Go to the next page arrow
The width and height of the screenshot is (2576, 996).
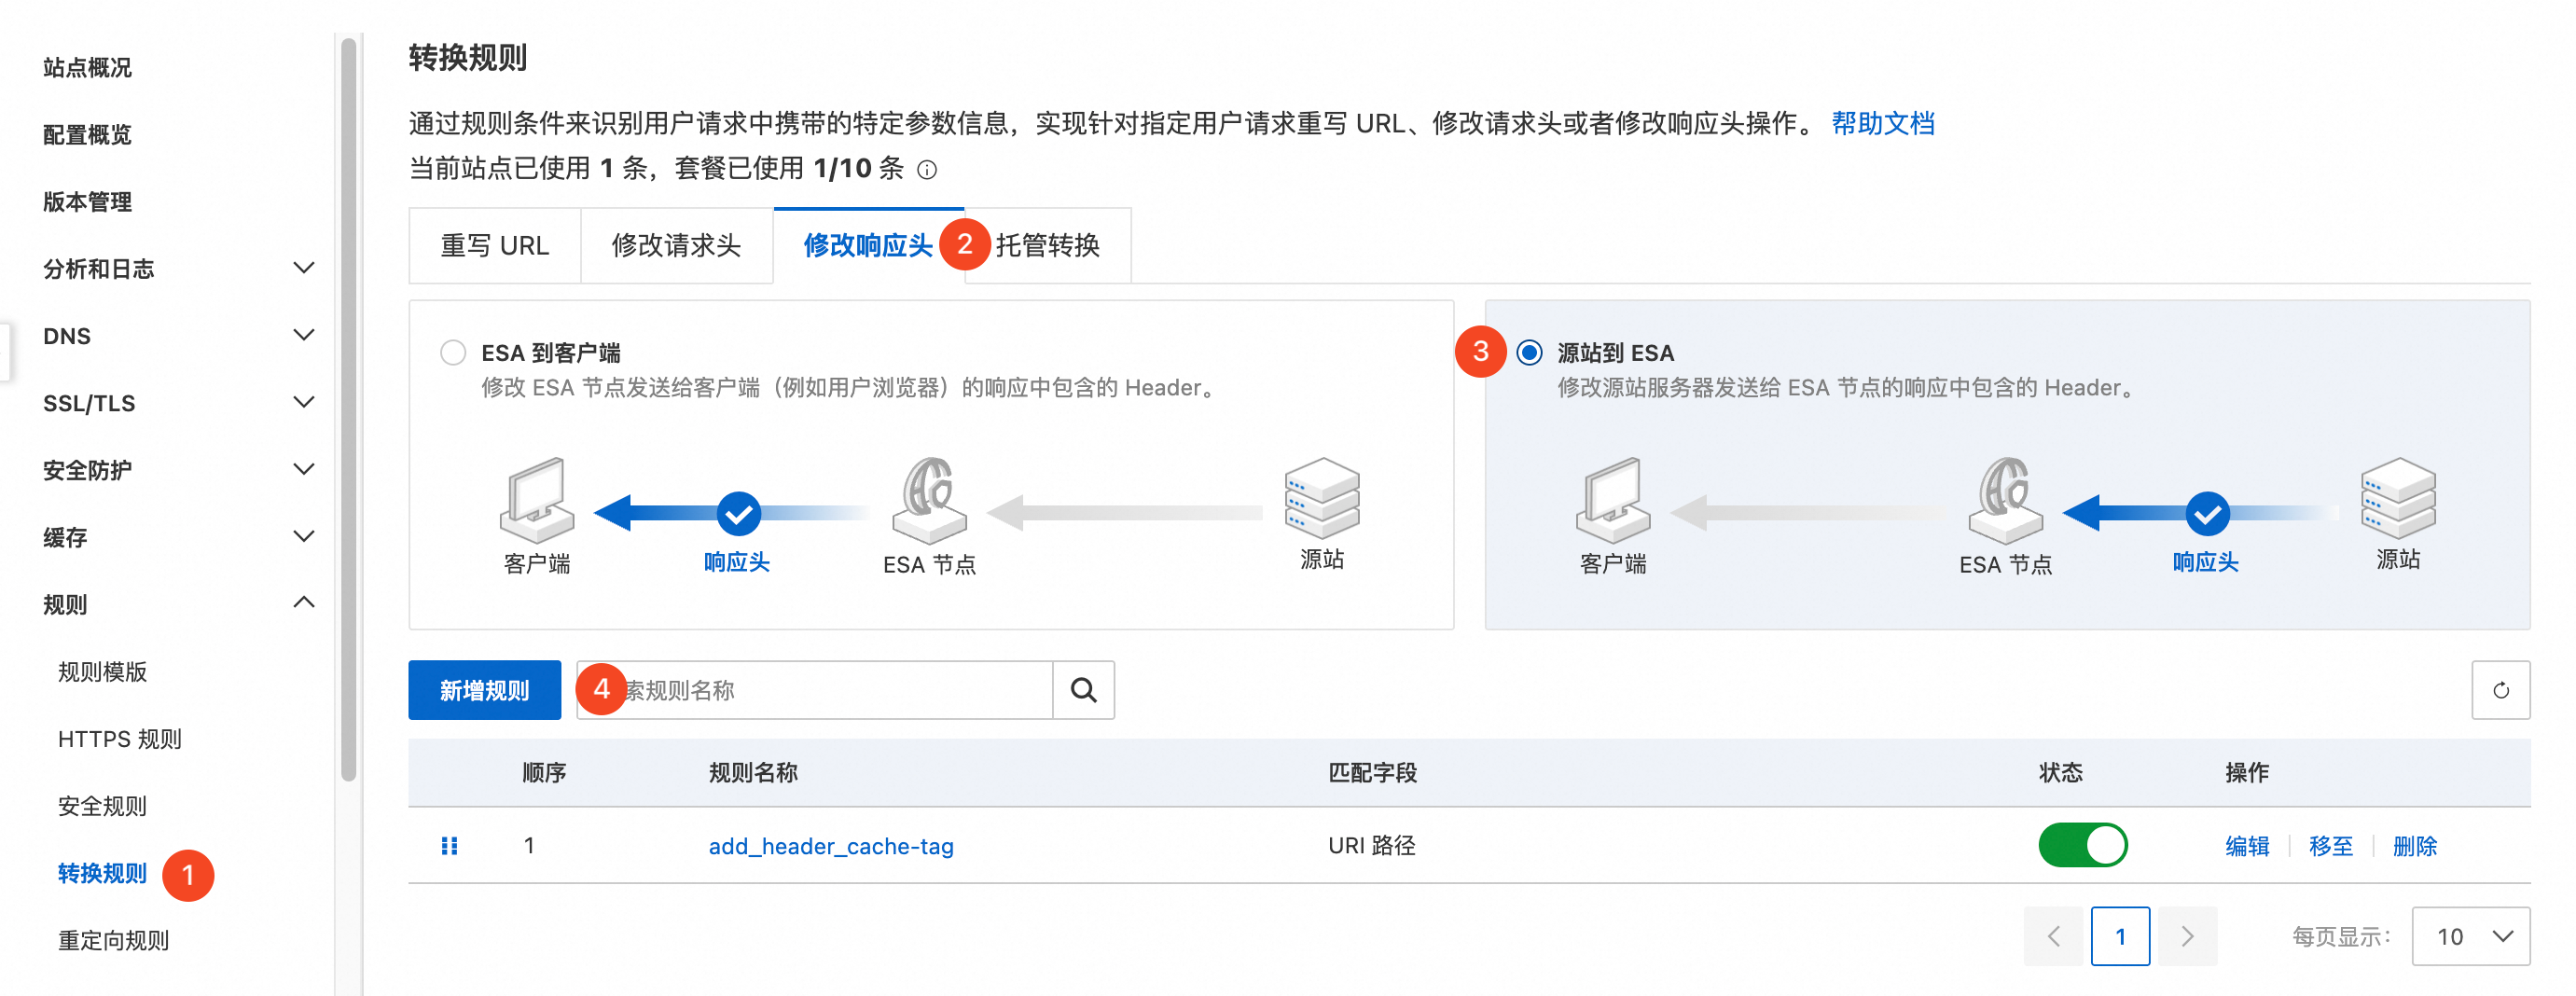point(2187,936)
